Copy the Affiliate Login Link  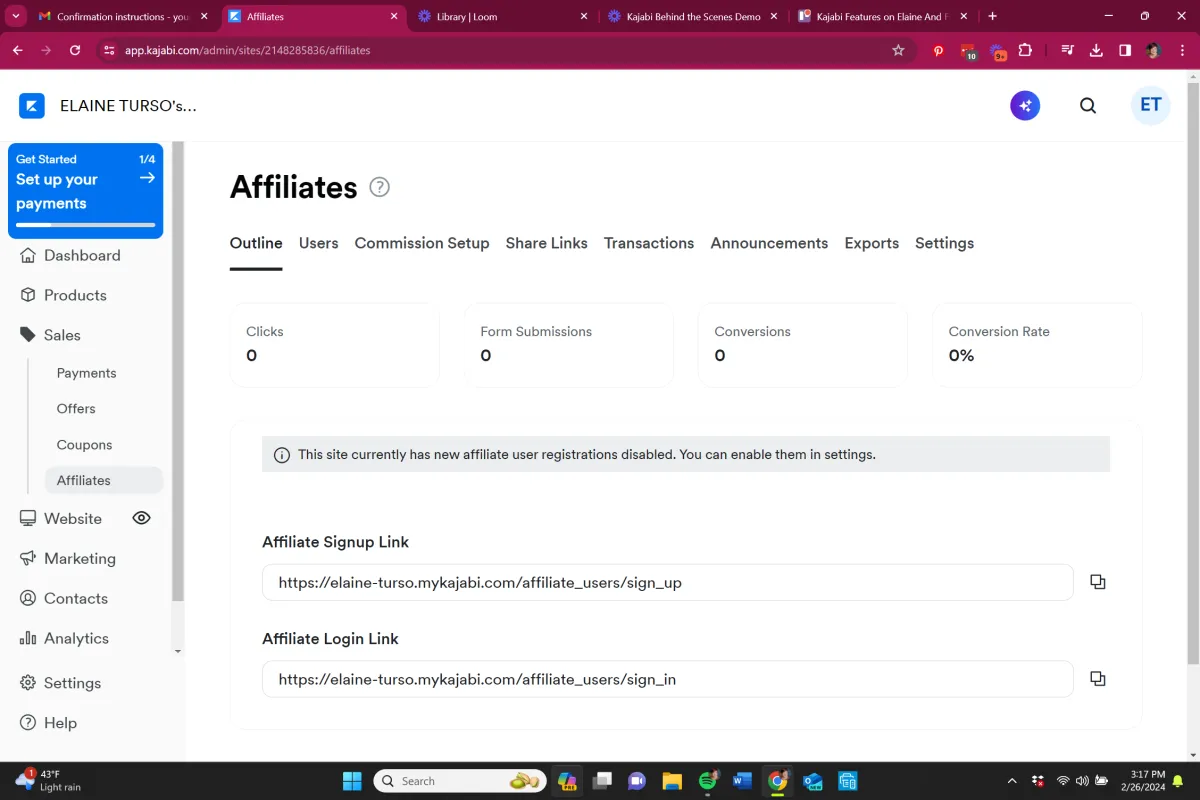point(1098,679)
